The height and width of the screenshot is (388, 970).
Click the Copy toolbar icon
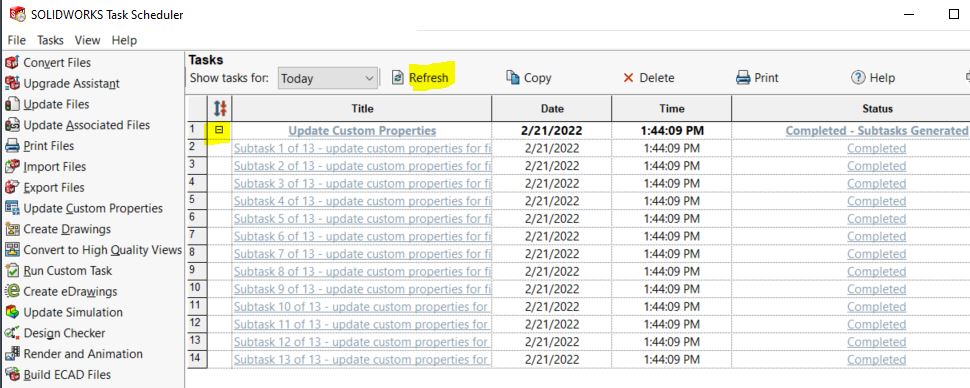coord(513,77)
